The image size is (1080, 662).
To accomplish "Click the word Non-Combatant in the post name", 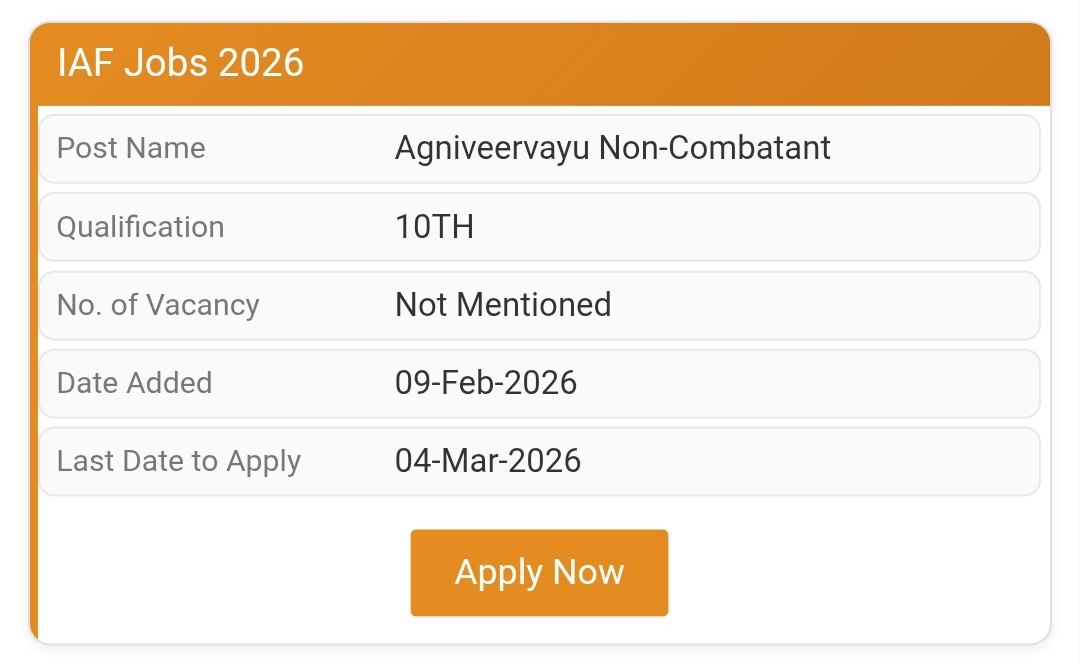I will [x=715, y=148].
